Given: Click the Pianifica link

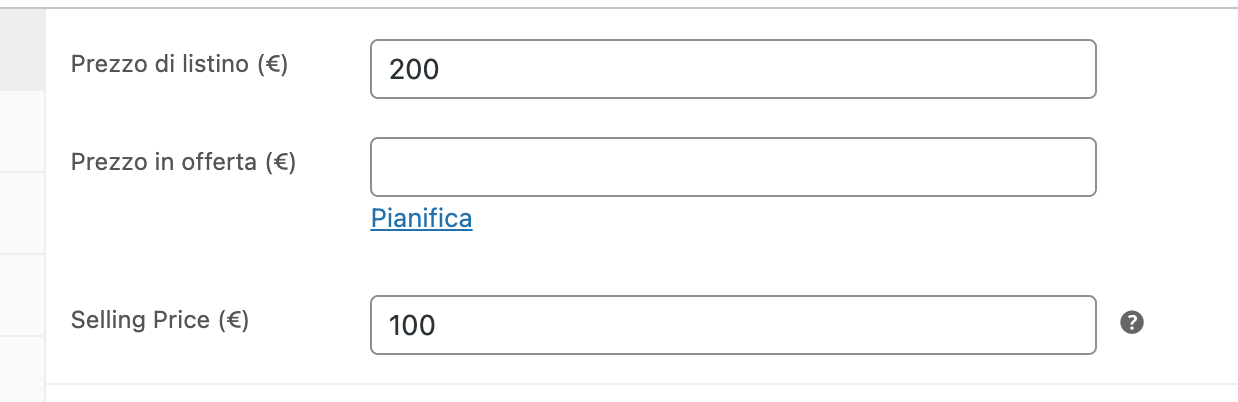Looking at the screenshot, I should click(421, 218).
